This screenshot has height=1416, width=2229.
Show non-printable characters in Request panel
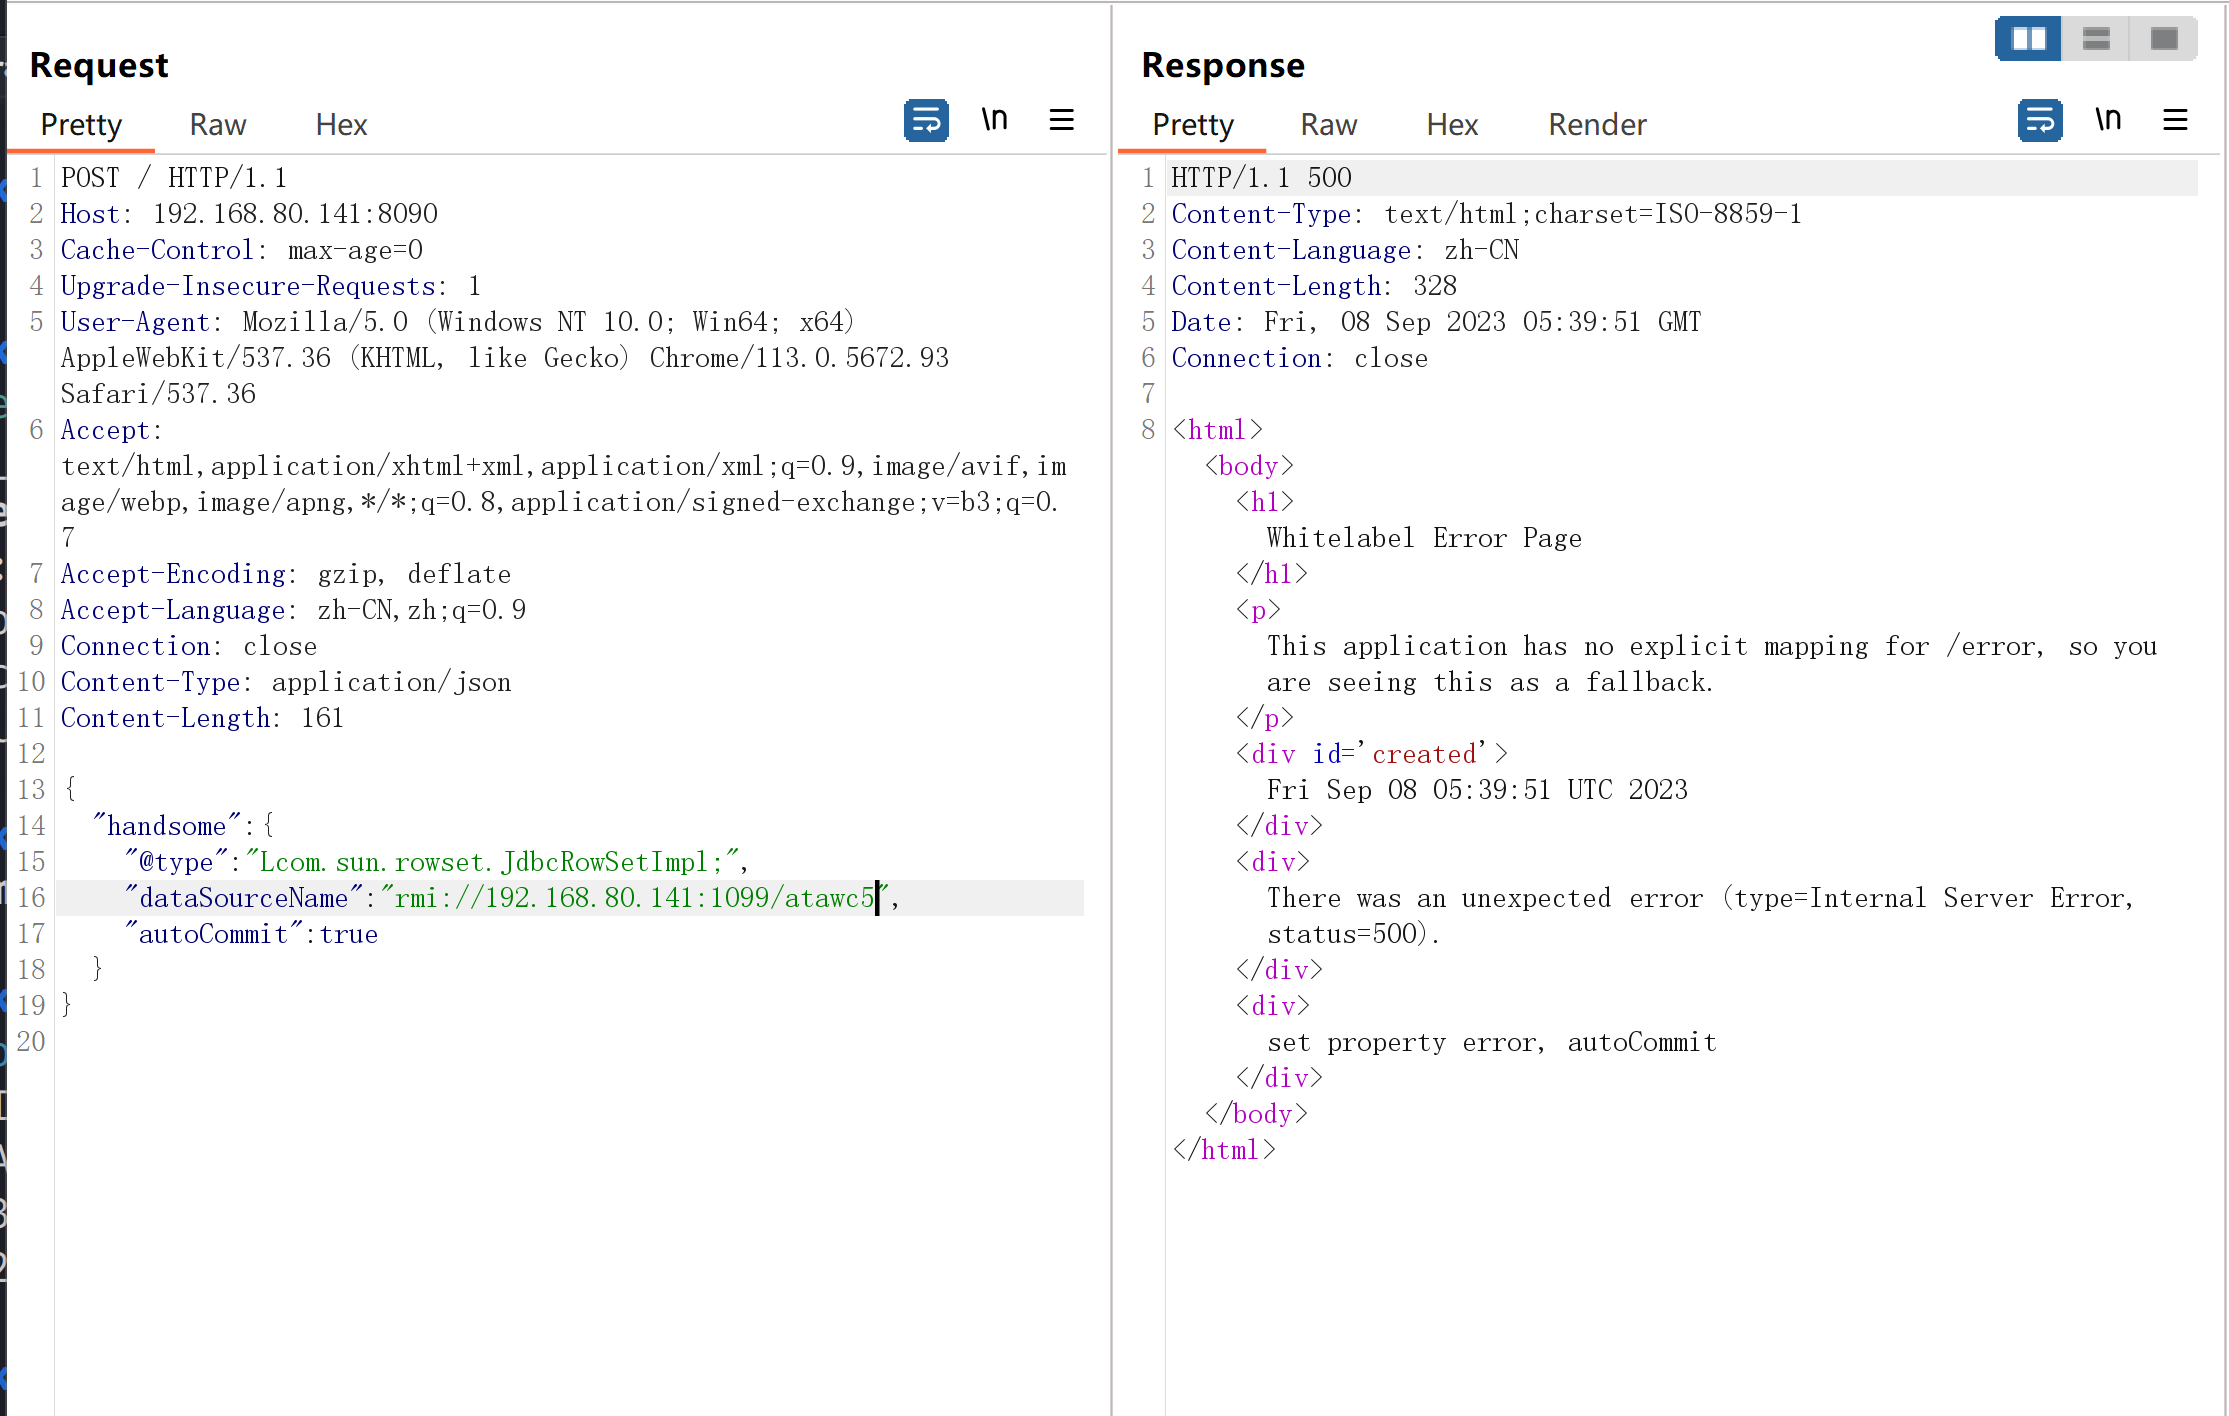(994, 120)
